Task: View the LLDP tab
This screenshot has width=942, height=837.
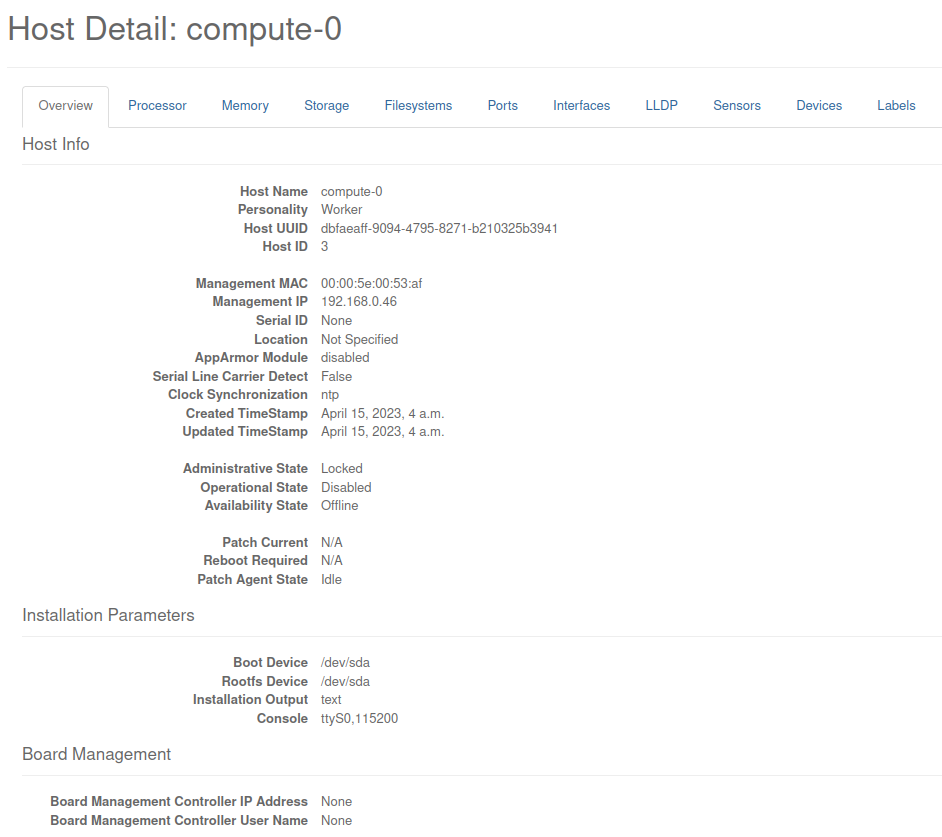Action: tap(661, 105)
